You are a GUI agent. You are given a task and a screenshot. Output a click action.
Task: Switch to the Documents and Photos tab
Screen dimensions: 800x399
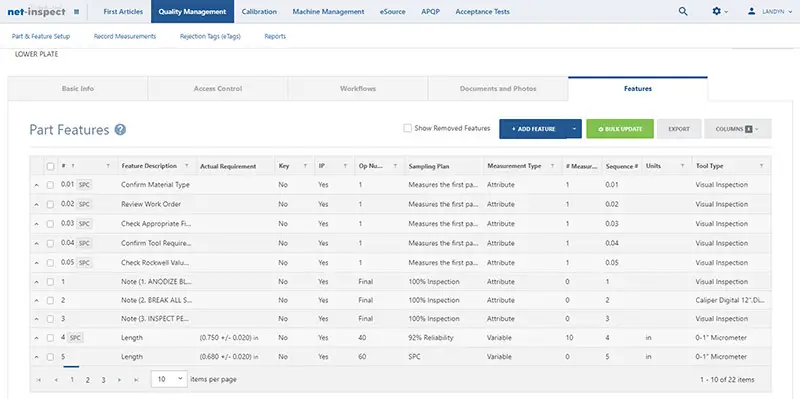click(x=498, y=88)
